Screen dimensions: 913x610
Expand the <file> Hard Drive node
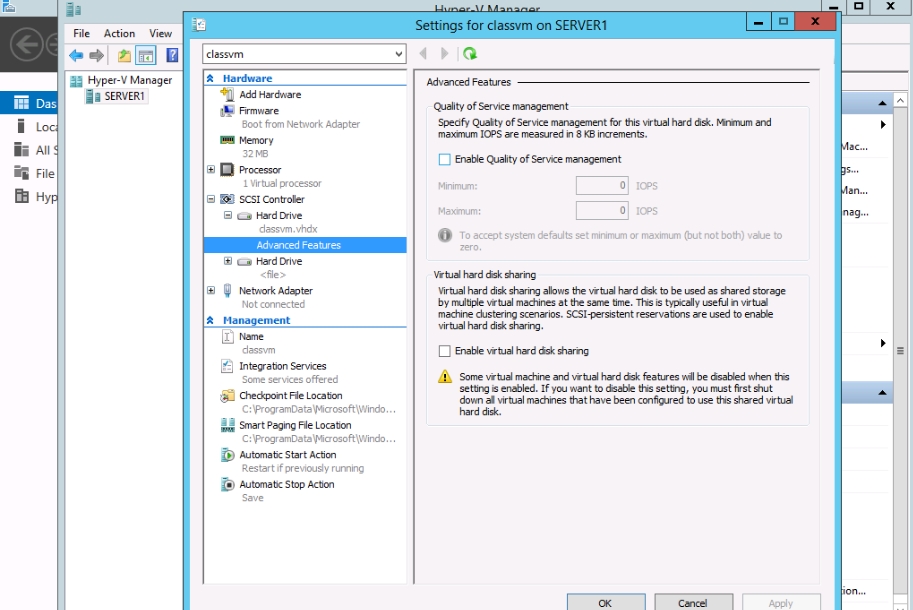(x=228, y=261)
